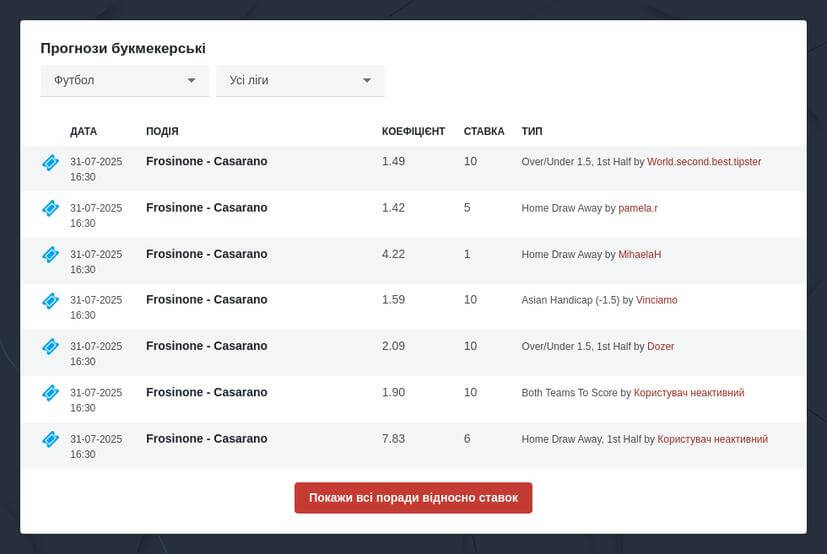Open Dozer tipster link
Image resolution: width=827 pixels, height=554 pixels.
(x=660, y=347)
